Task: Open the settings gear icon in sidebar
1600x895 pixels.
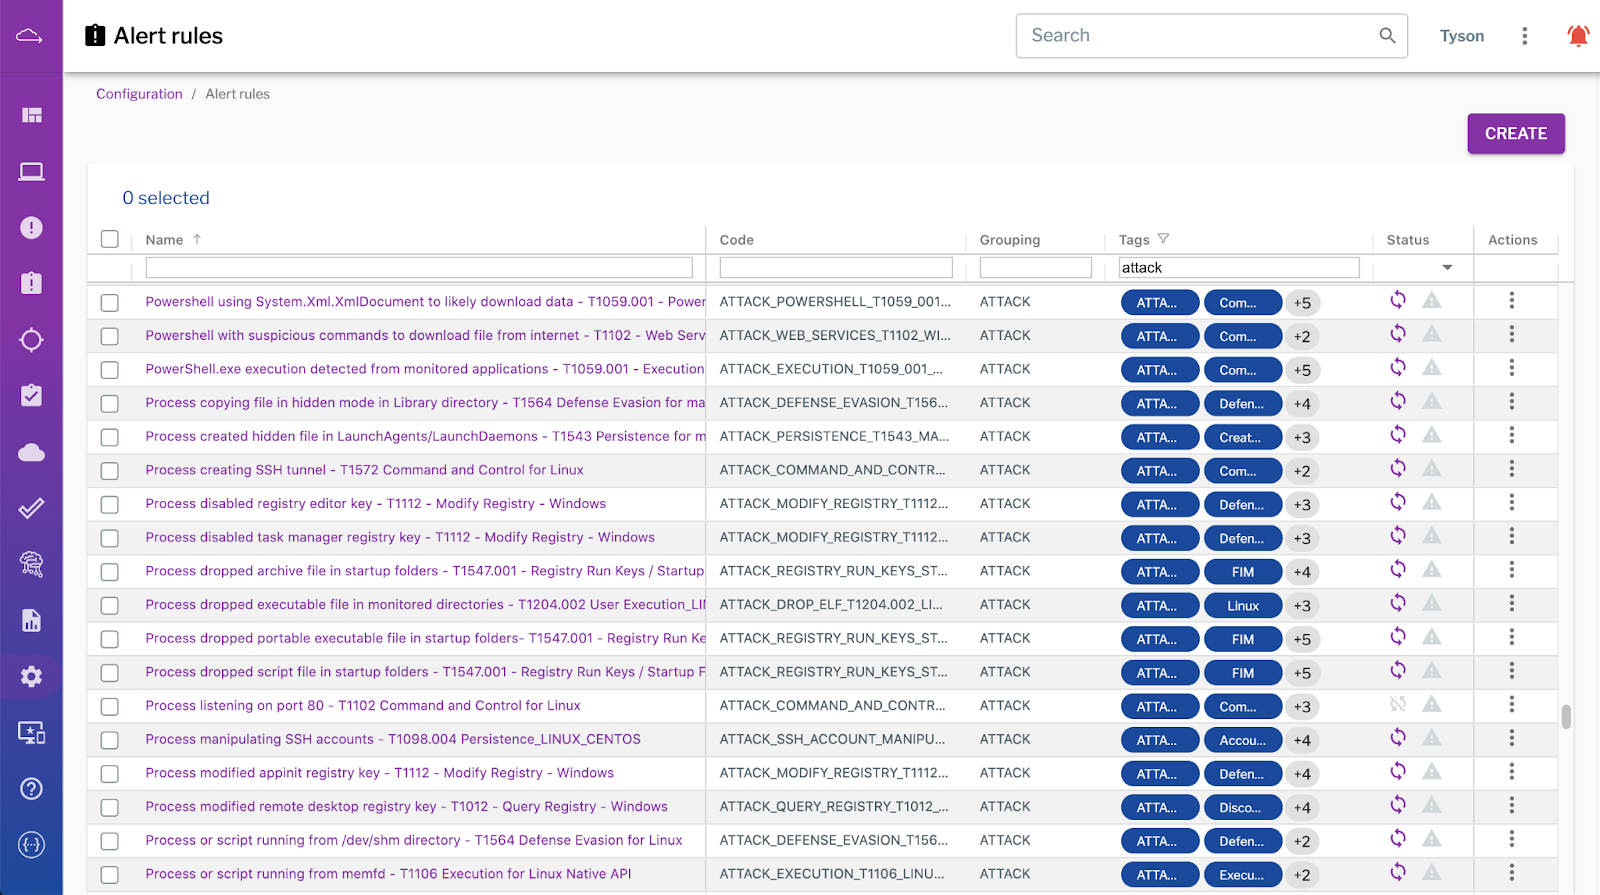Action: pos(31,677)
